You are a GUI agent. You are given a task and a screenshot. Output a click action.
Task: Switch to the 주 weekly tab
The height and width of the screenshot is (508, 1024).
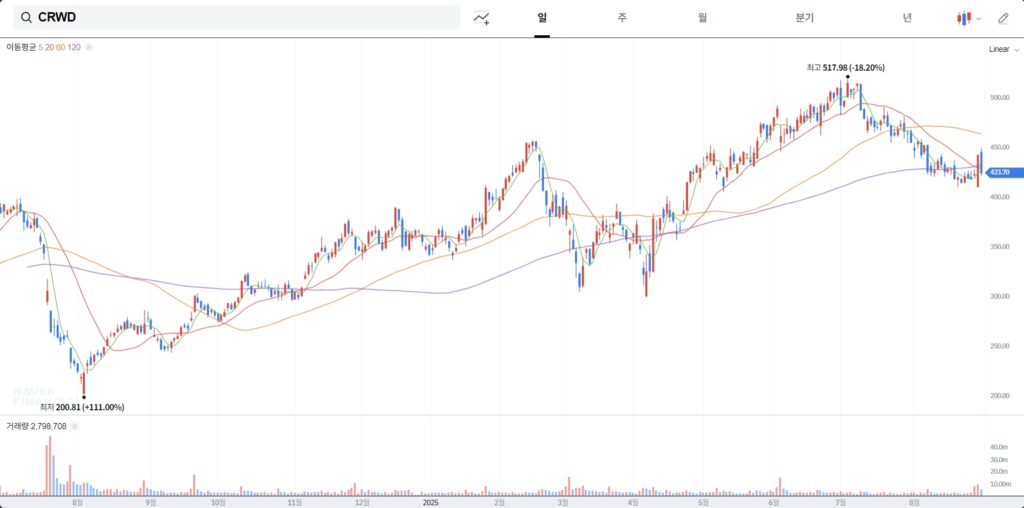(x=622, y=18)
